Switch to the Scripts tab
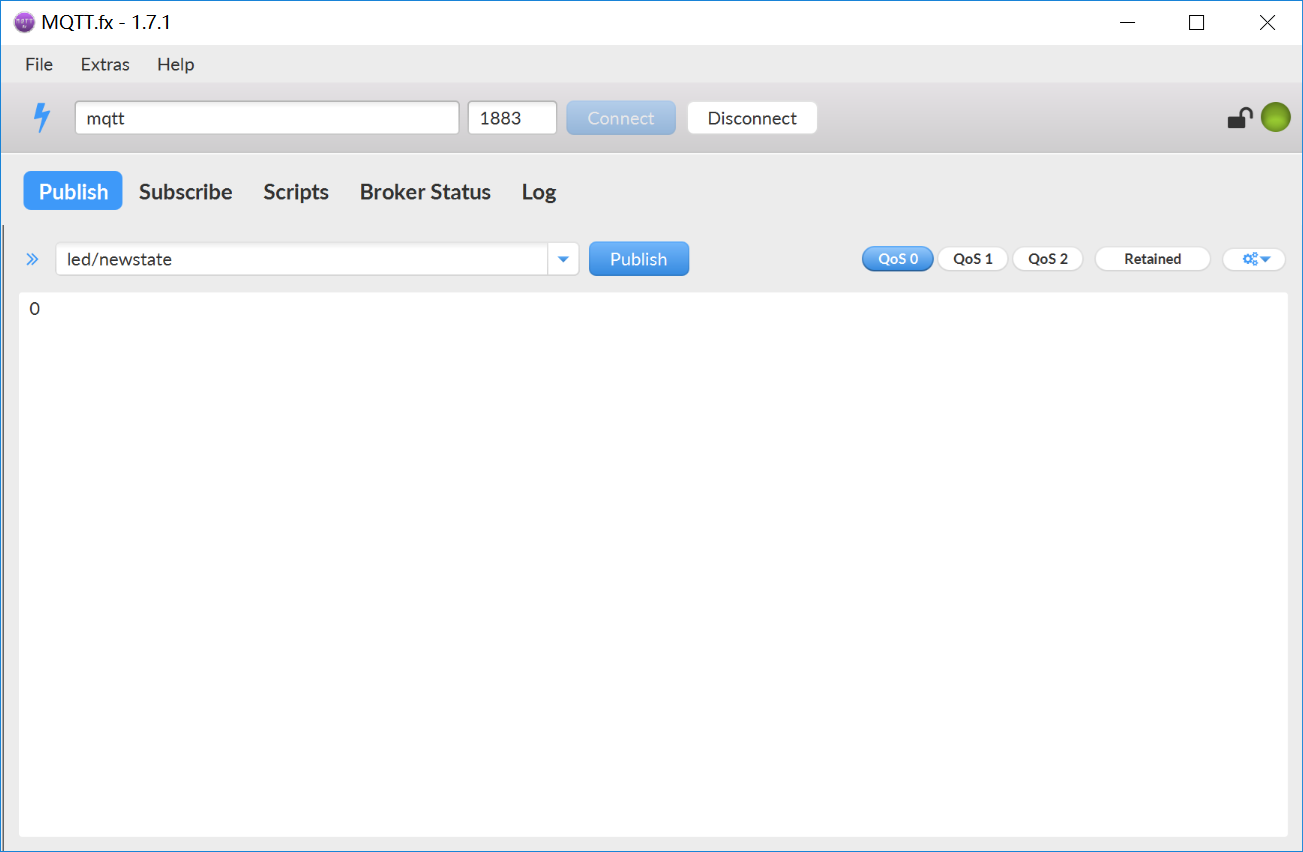 point(296,191)
